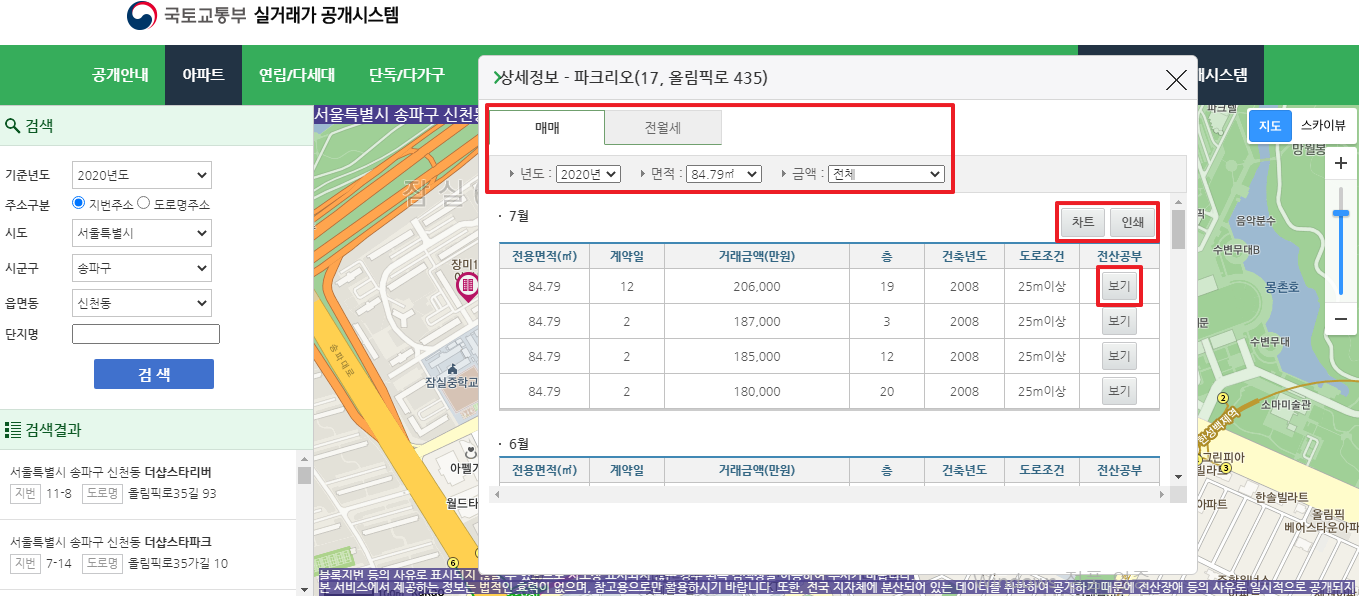Zoom in the map with plus button
Viewport: 1359px width, 596px height.
(1341, 163)
